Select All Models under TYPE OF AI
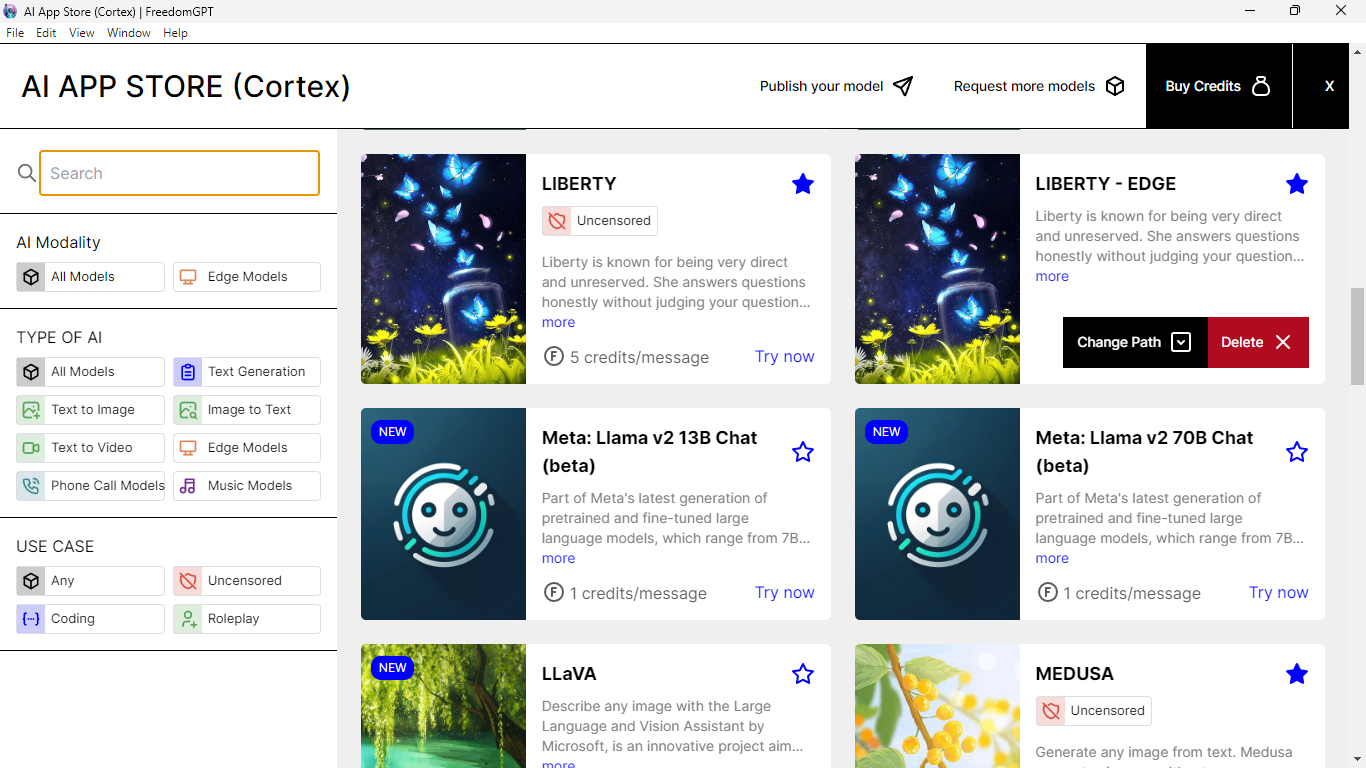Screen dimensions: 1366x768 coord(90,372)
